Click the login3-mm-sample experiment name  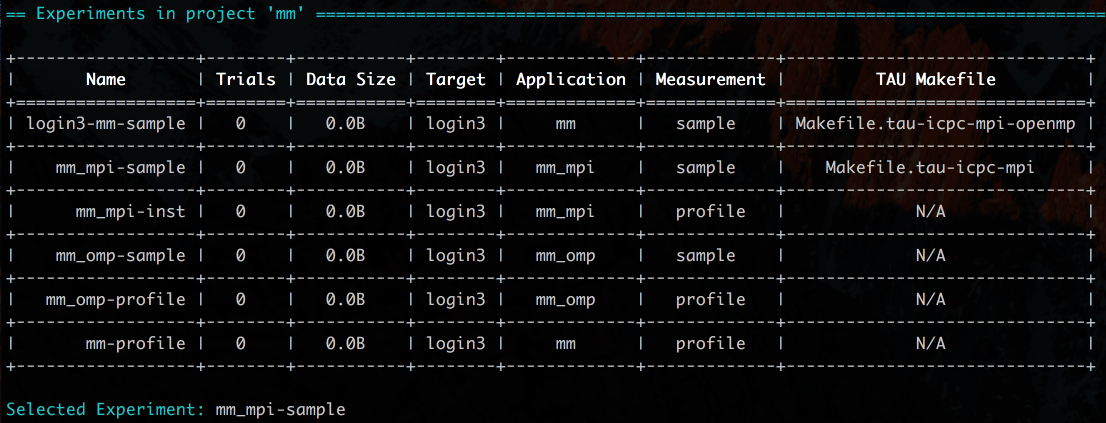(106, 123)
